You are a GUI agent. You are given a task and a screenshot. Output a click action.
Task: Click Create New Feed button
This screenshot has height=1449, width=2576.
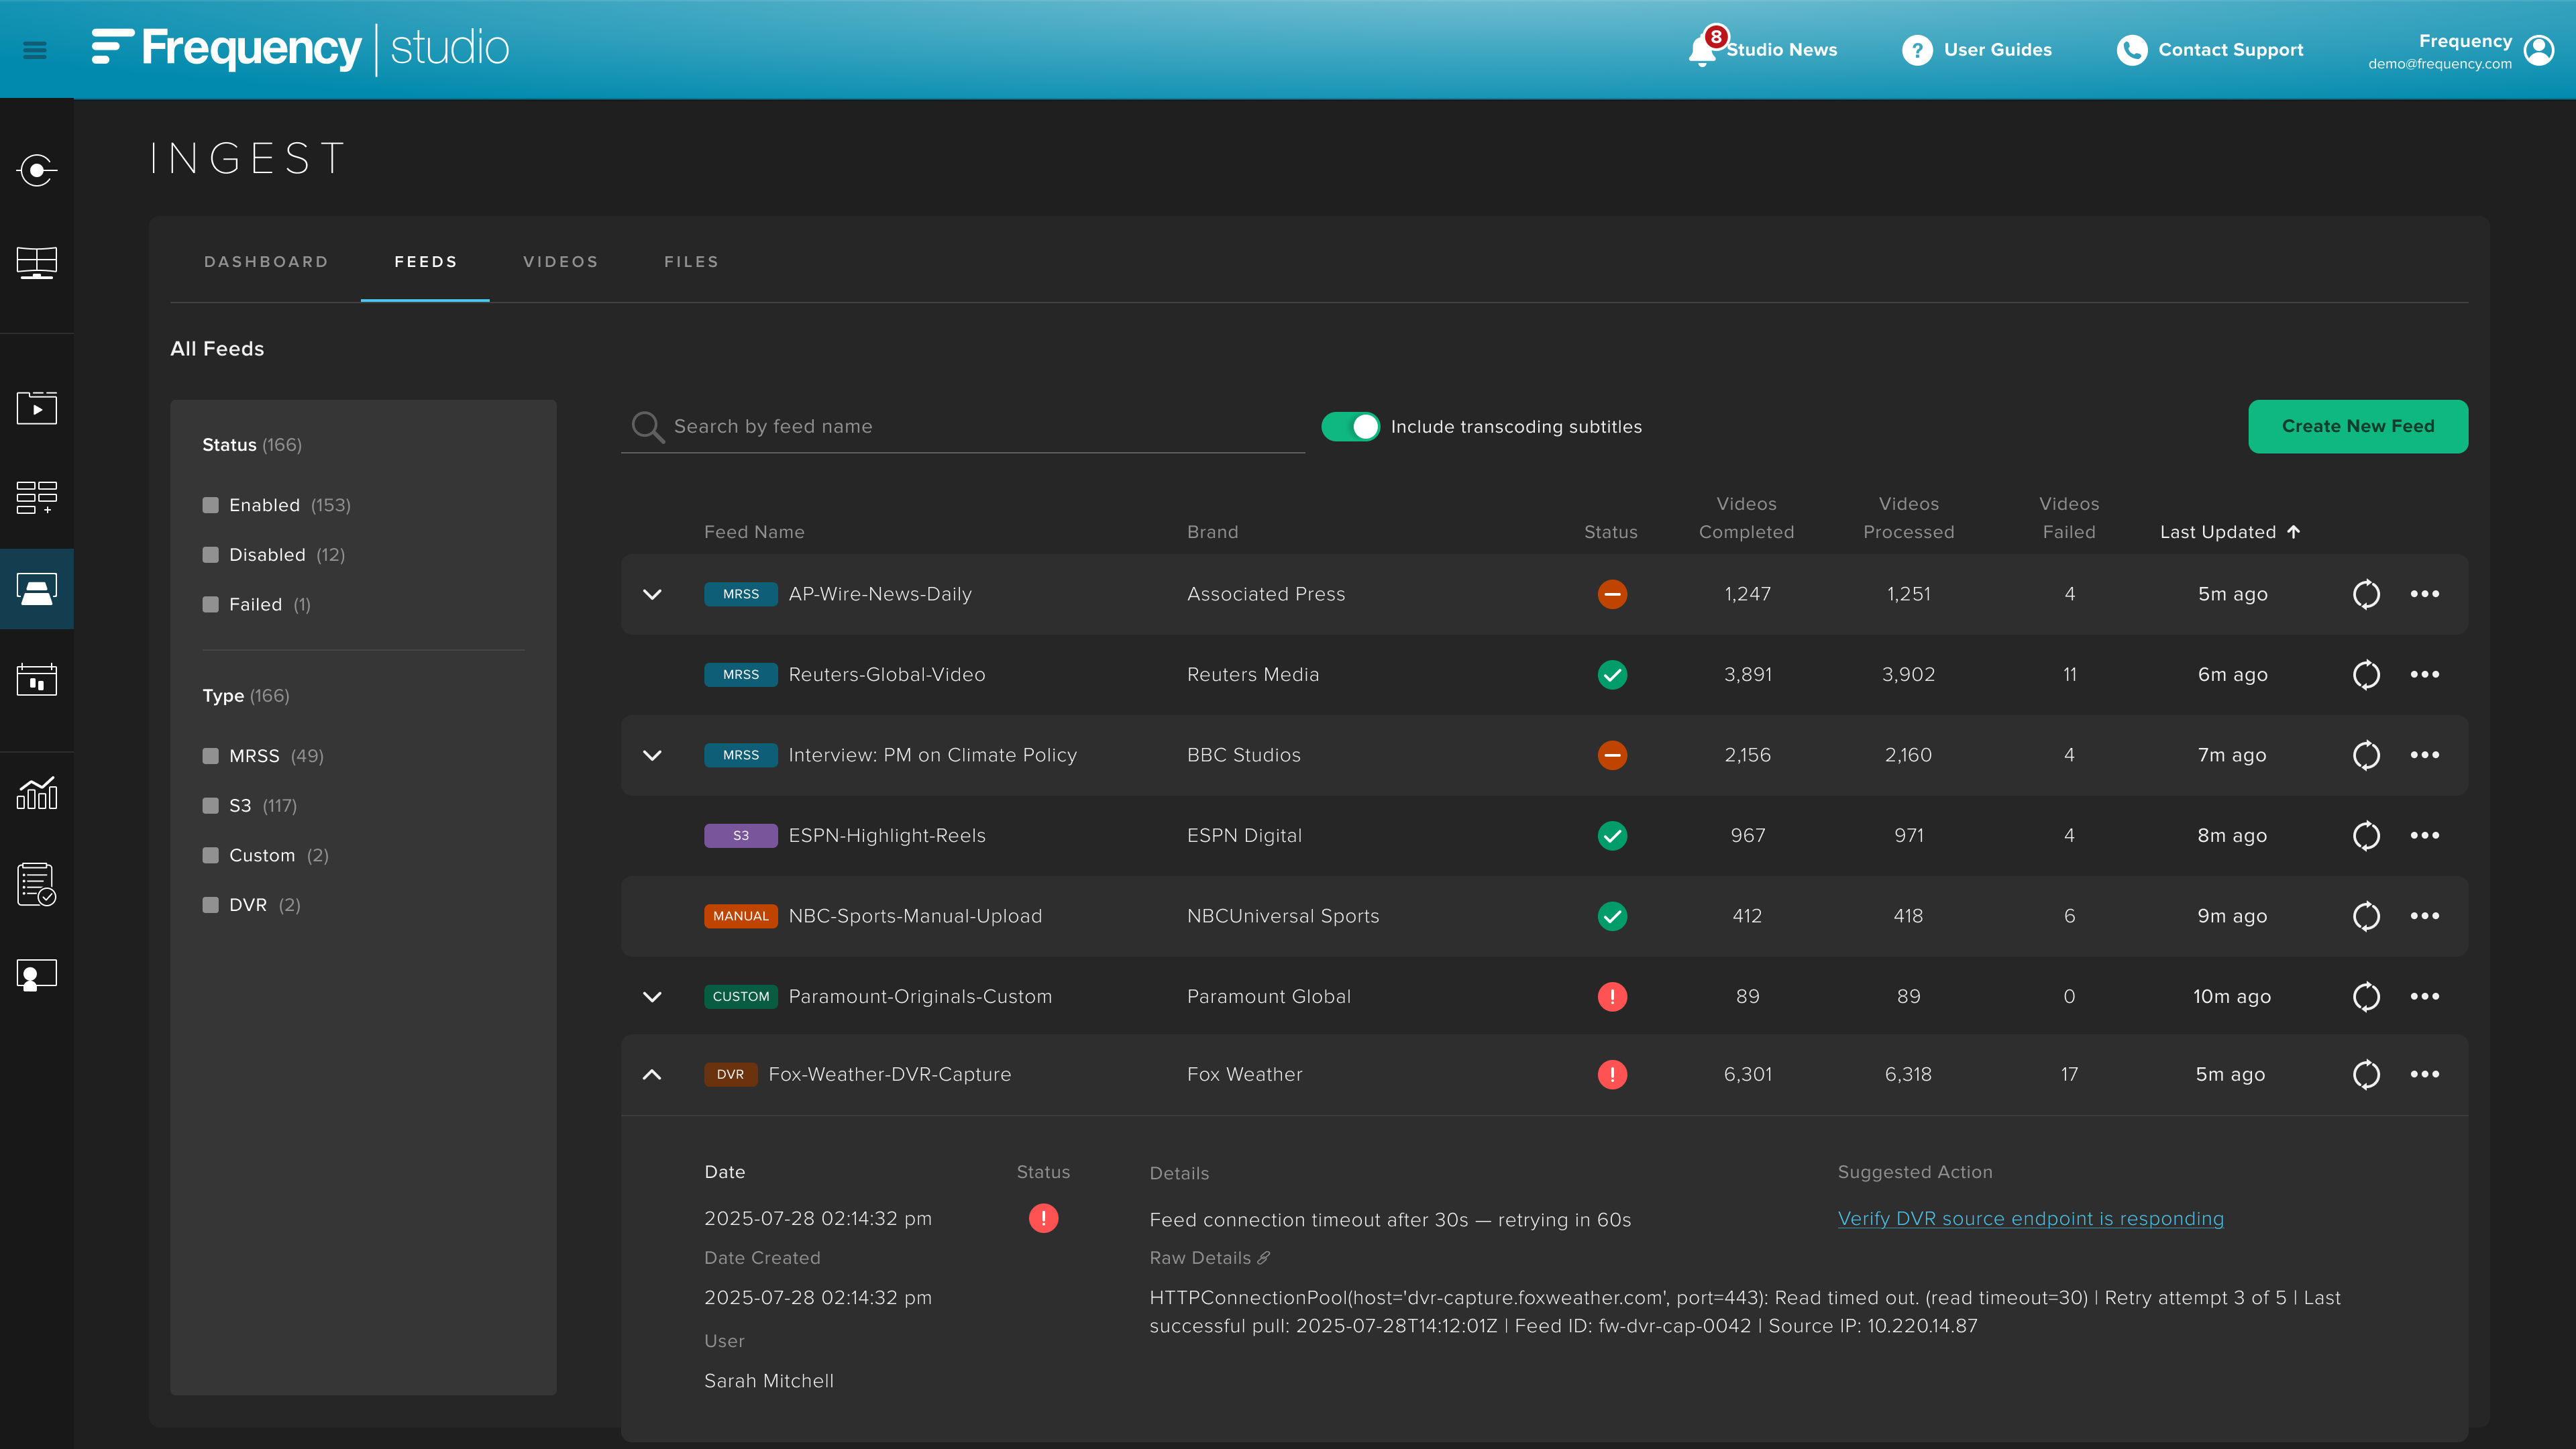pos(2358,426)
